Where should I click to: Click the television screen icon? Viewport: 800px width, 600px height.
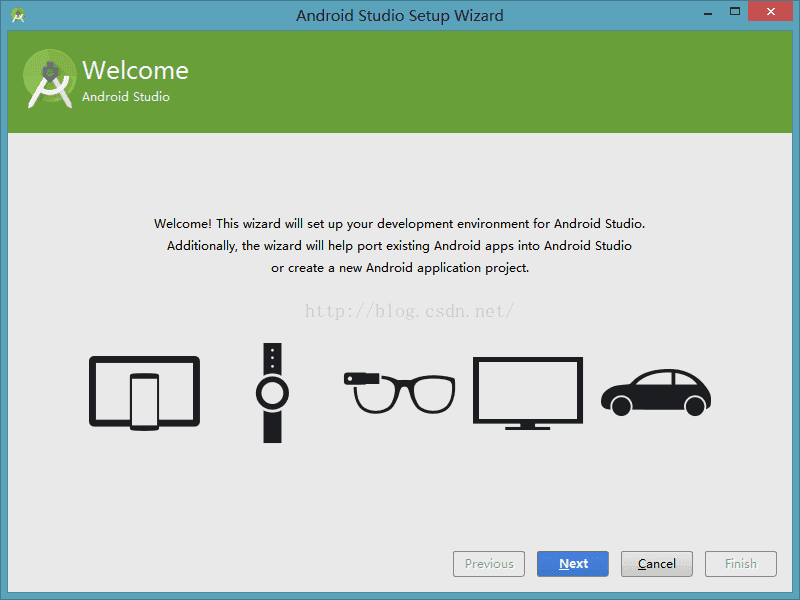(x=528, y=393)
